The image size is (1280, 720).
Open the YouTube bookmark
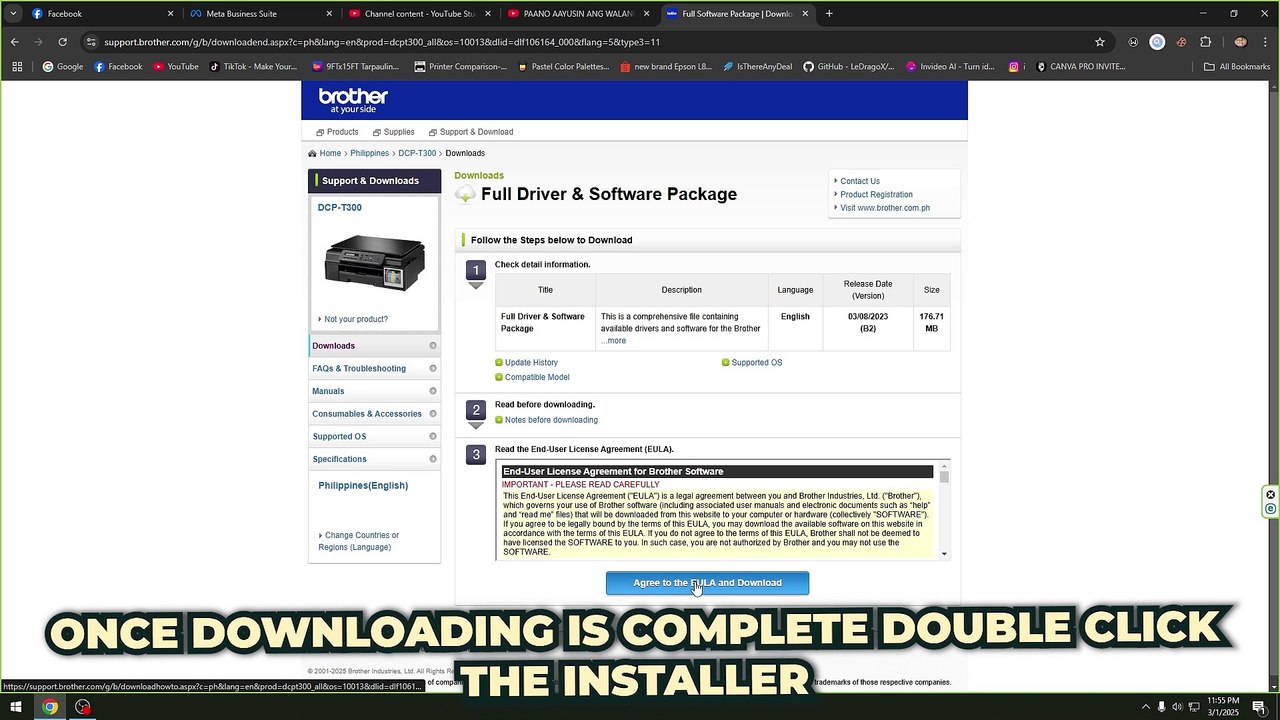[175, 66]
